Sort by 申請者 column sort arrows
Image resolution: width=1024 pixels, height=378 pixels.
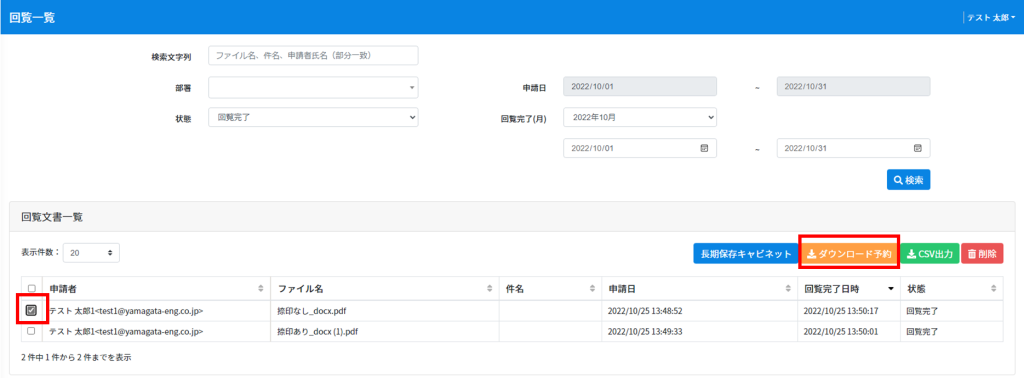261,289
